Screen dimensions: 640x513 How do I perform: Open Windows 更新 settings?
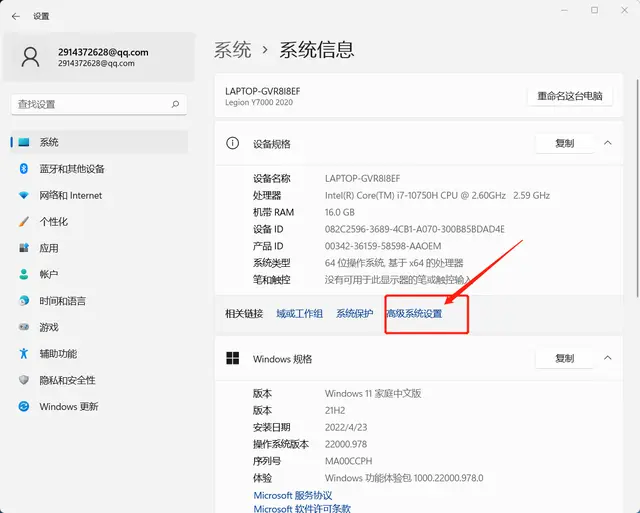point(99,406)
